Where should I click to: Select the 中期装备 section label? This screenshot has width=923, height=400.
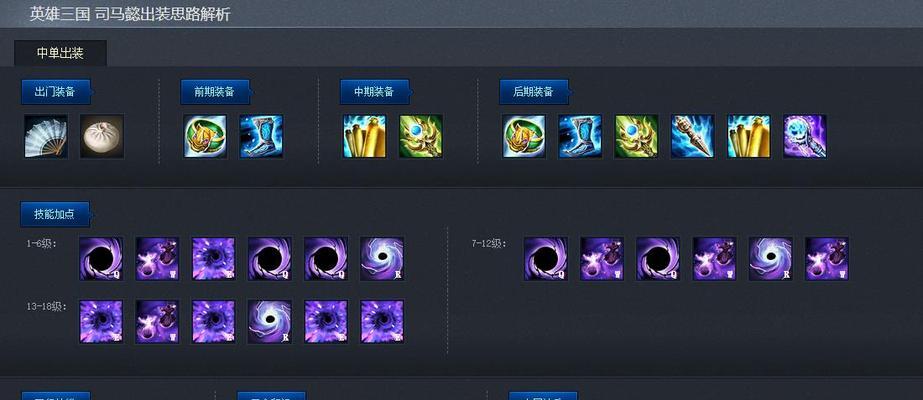click(x=374, y=92)
